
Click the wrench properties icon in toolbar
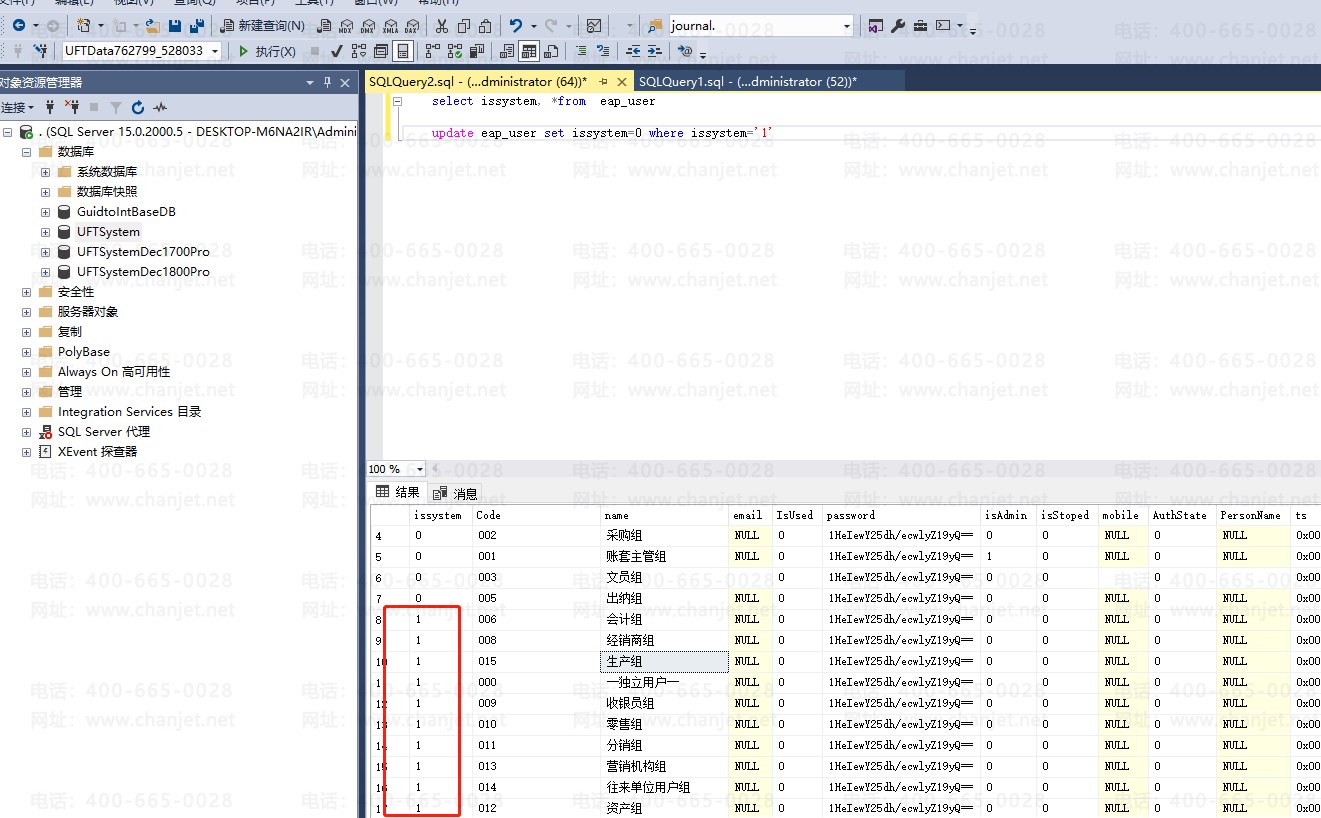point(898,26)
